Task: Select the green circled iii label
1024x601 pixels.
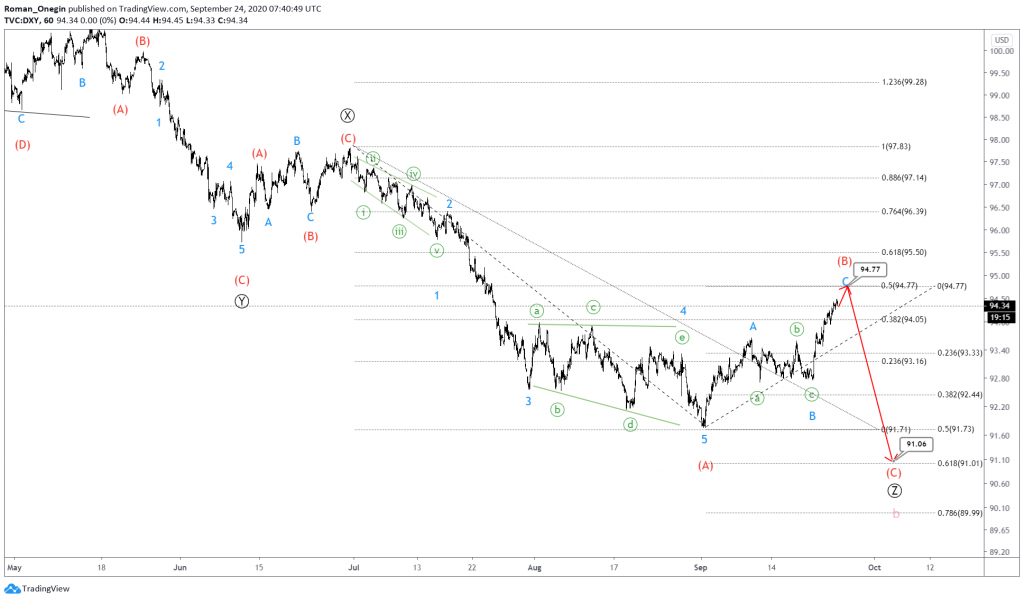Action: coord(399,231)
